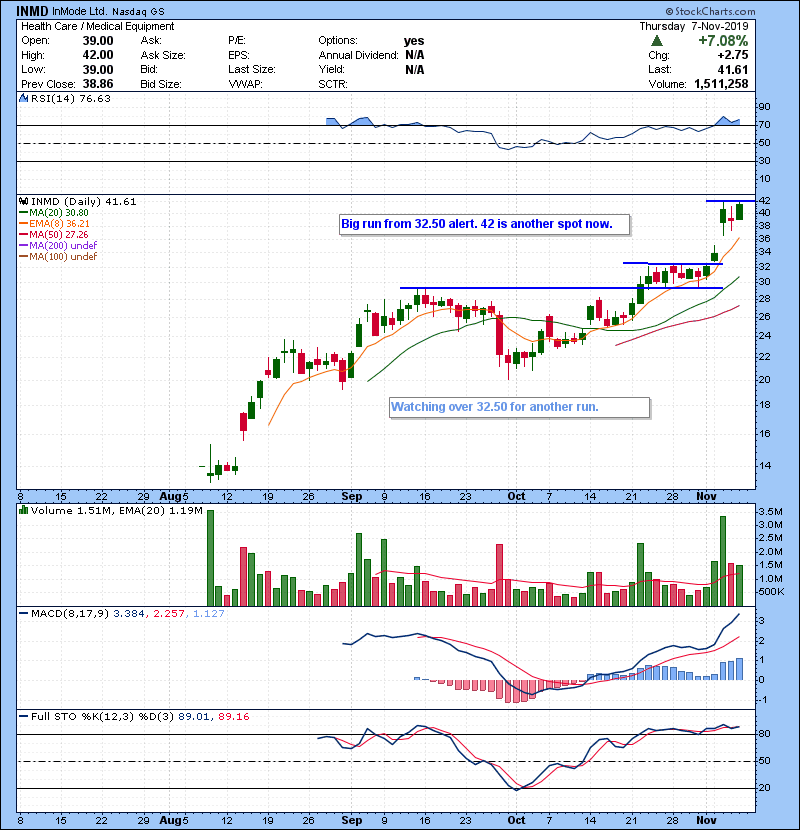Select the EMA(8) 36.21 legend entry
The width and height of the screenshot is (800, 830).
[54, 224]
